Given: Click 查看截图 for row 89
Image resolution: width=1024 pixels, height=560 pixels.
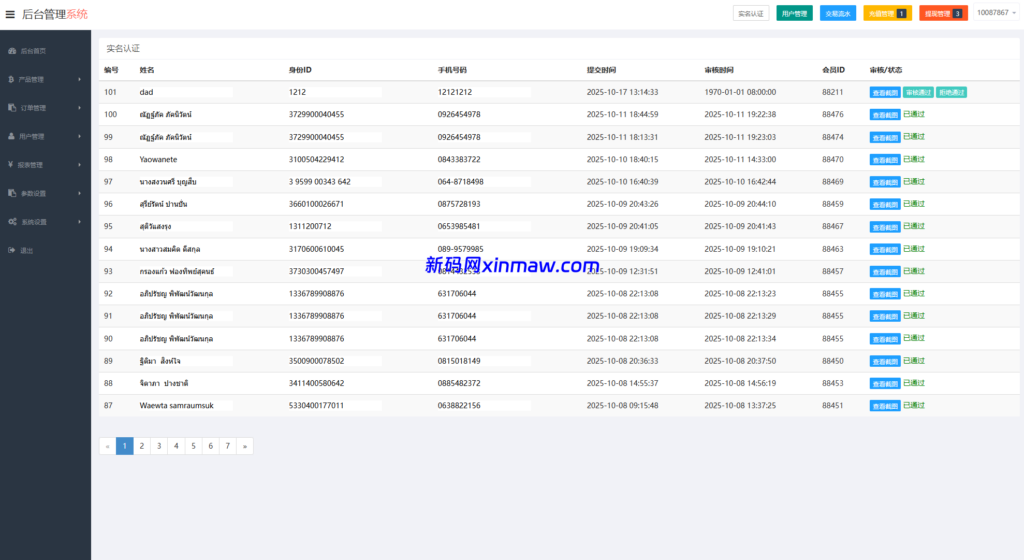Looking at the screenshot, I should (885, 362).
